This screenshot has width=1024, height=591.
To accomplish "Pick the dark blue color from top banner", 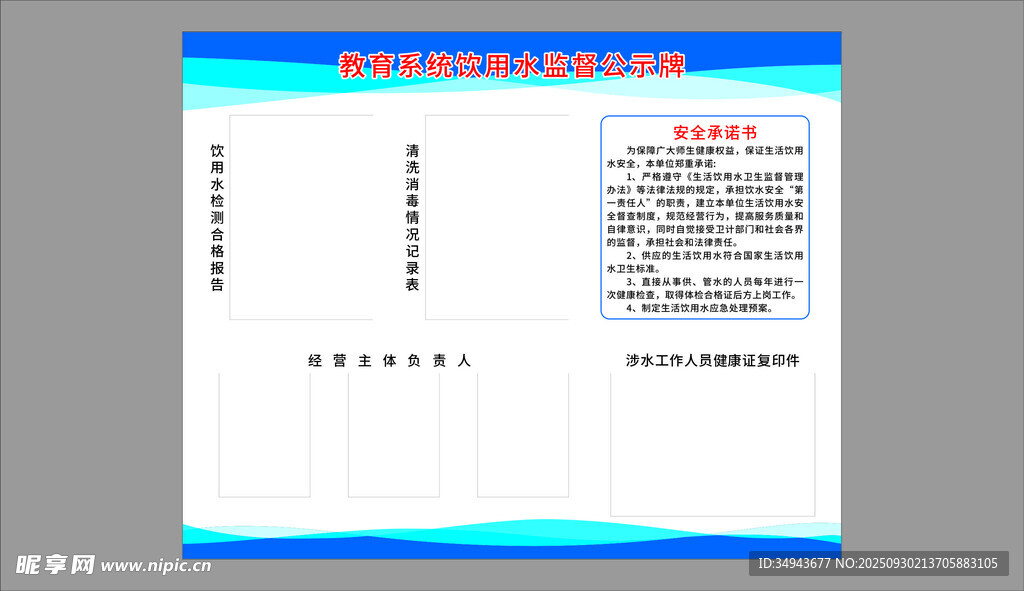I will [x=250, y=42].
